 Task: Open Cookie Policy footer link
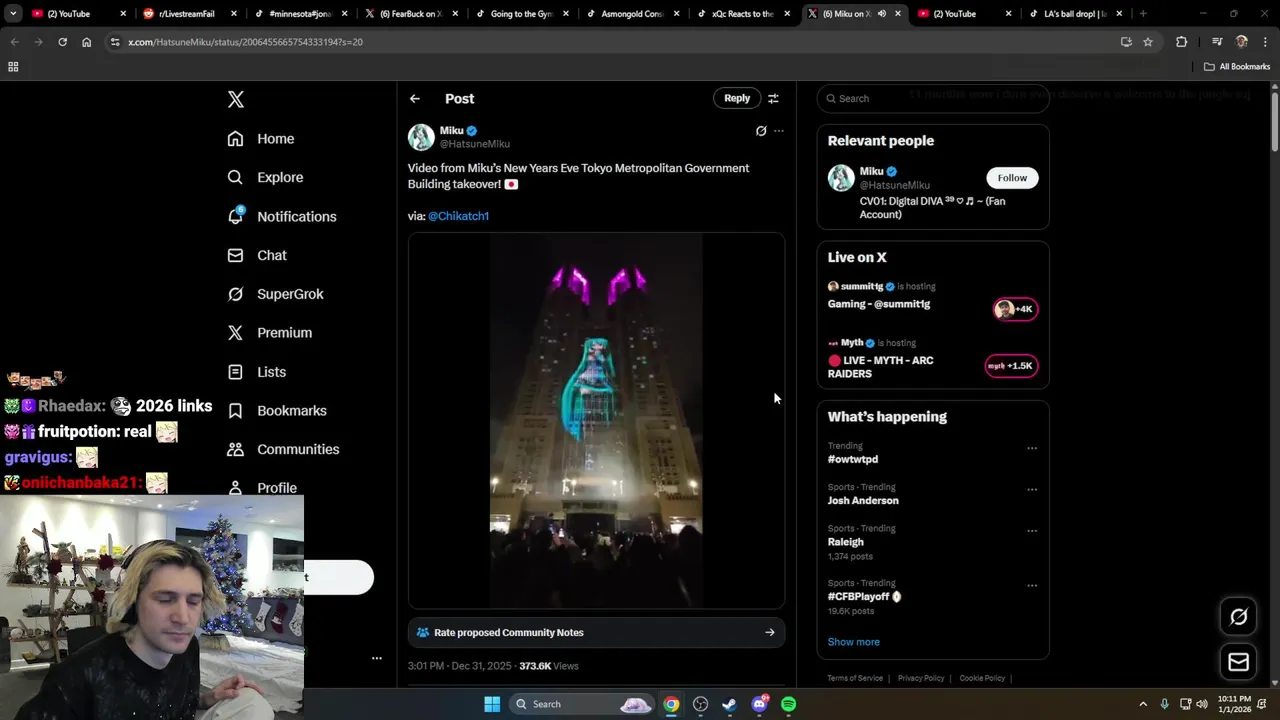point(982,678)
